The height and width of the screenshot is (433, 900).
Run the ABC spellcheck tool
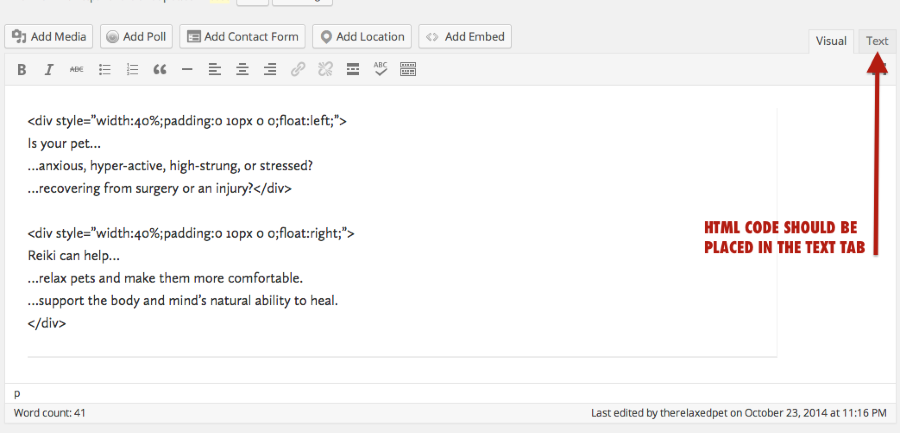pyautogui.click(x=380, y=69)
